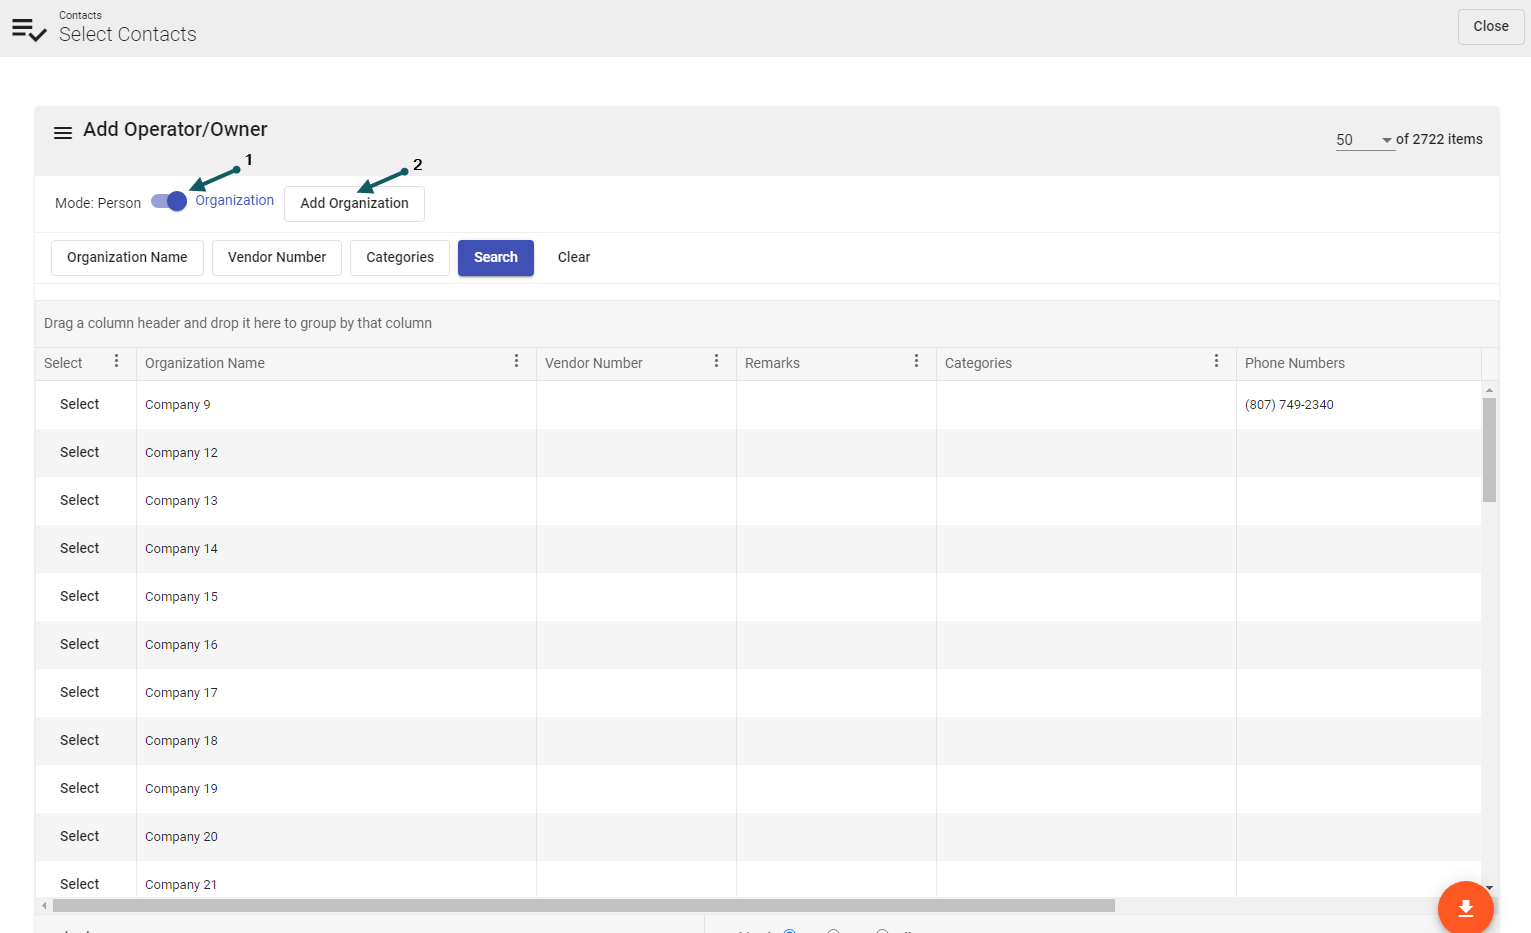Open Remarks column options menu

[x=916, y=361]
